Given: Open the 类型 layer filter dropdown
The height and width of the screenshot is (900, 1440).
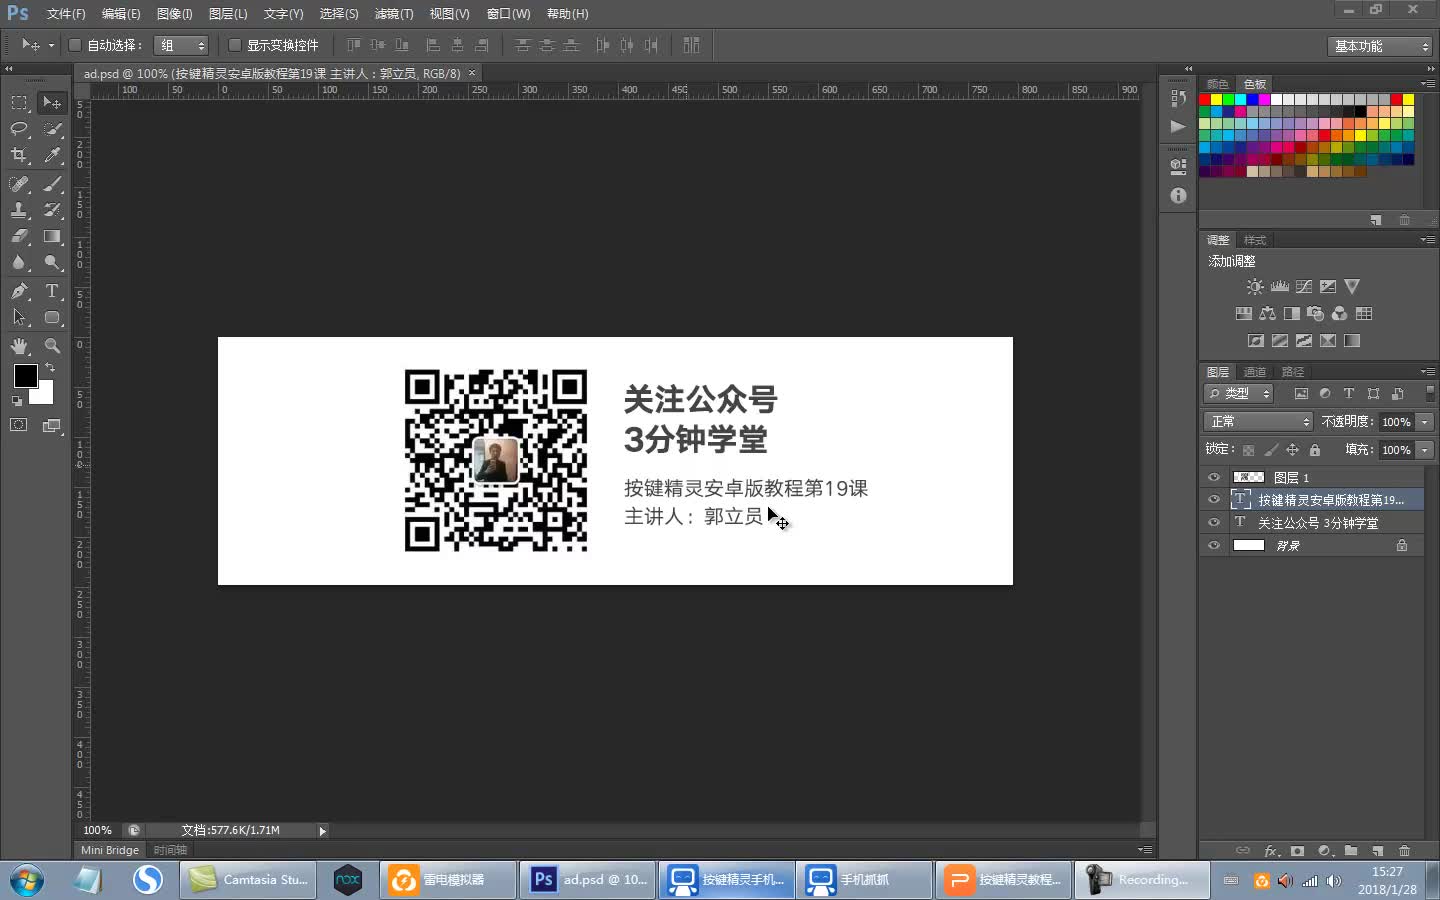Looking at the screenshot, I should pyautogui.click(x=1239, y=393).
